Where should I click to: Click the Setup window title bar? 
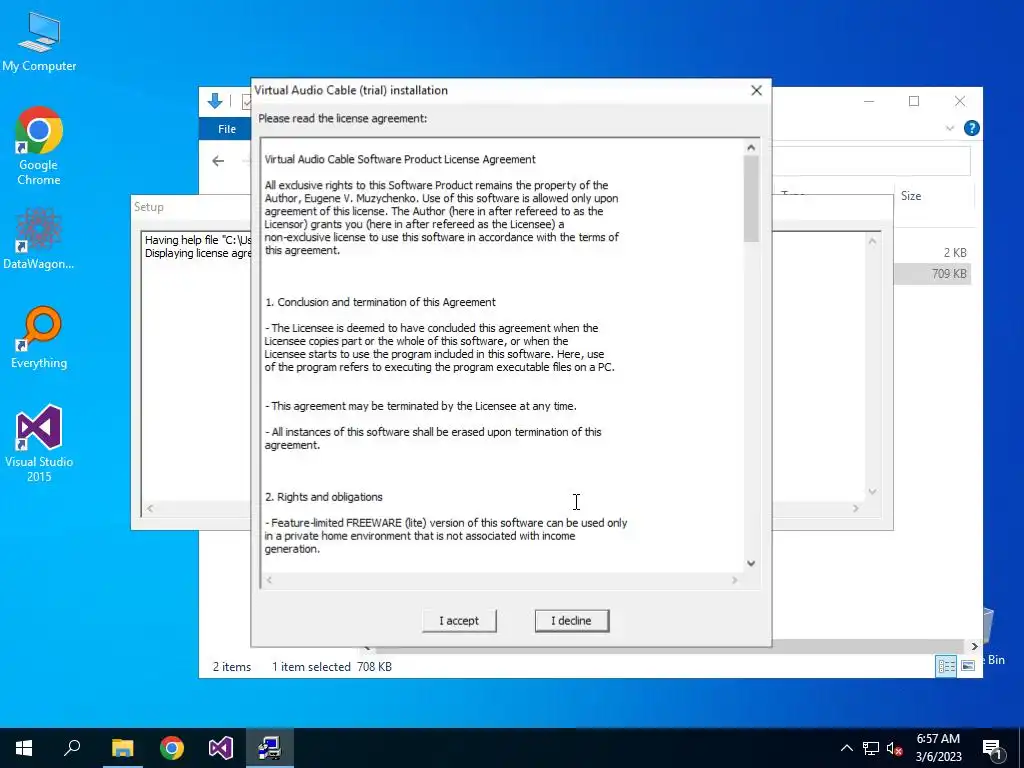(x=191, y=207)
